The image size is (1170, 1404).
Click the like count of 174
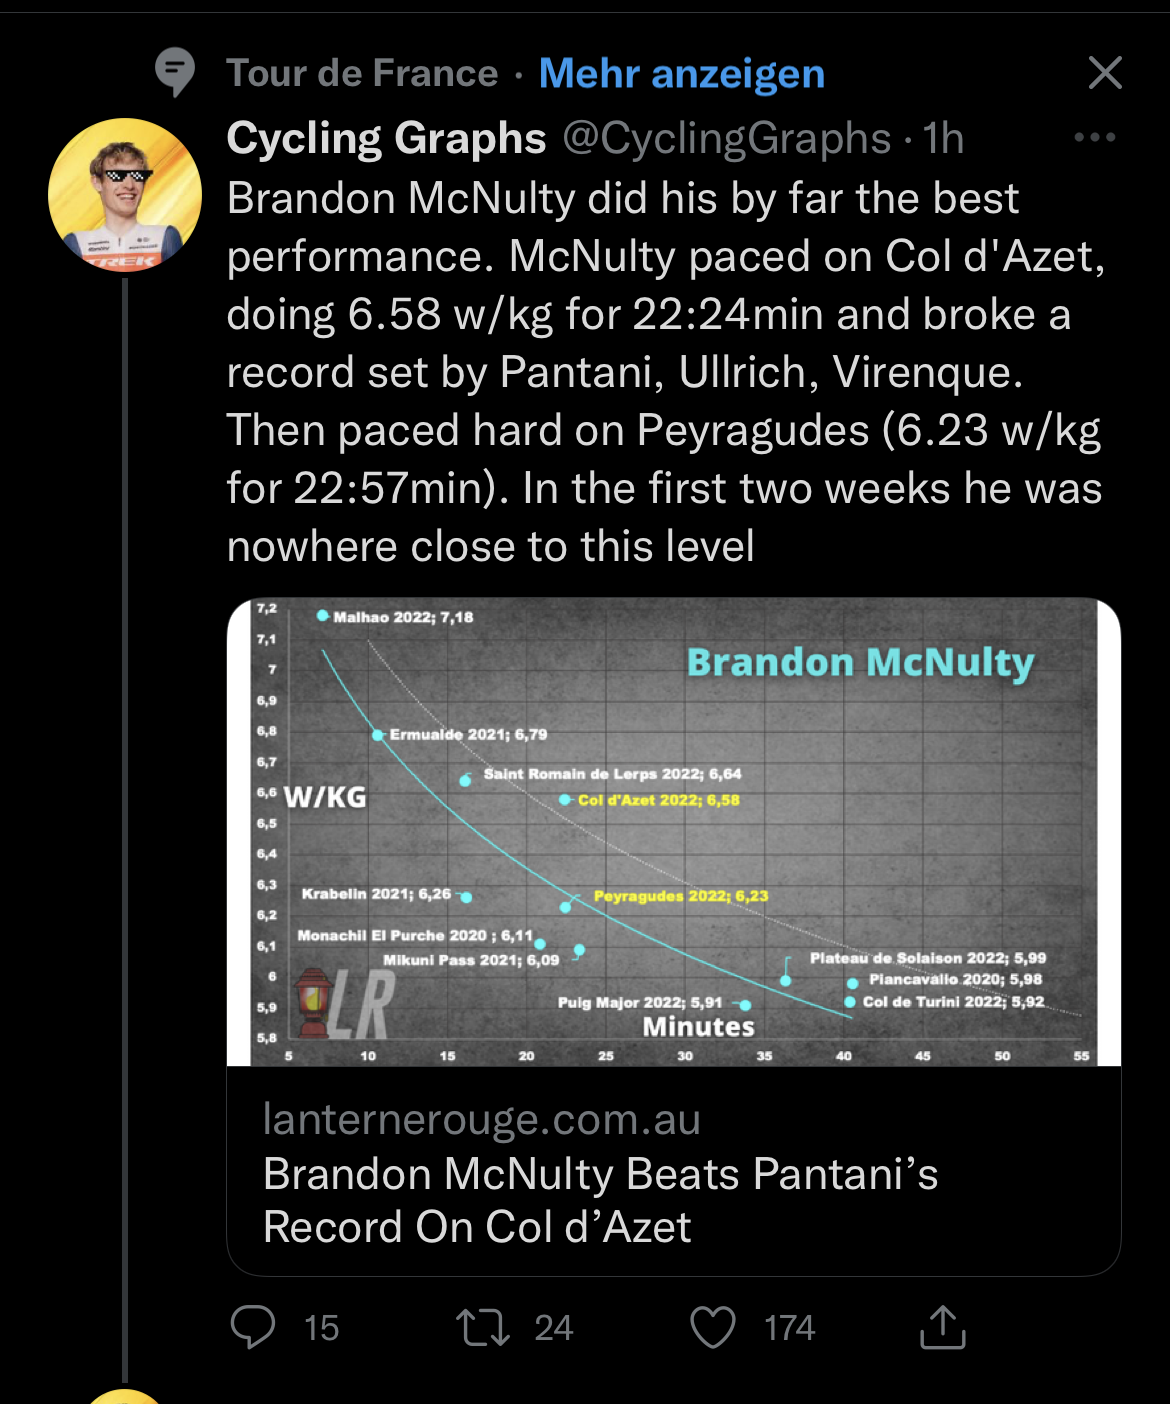point(789,1328)
